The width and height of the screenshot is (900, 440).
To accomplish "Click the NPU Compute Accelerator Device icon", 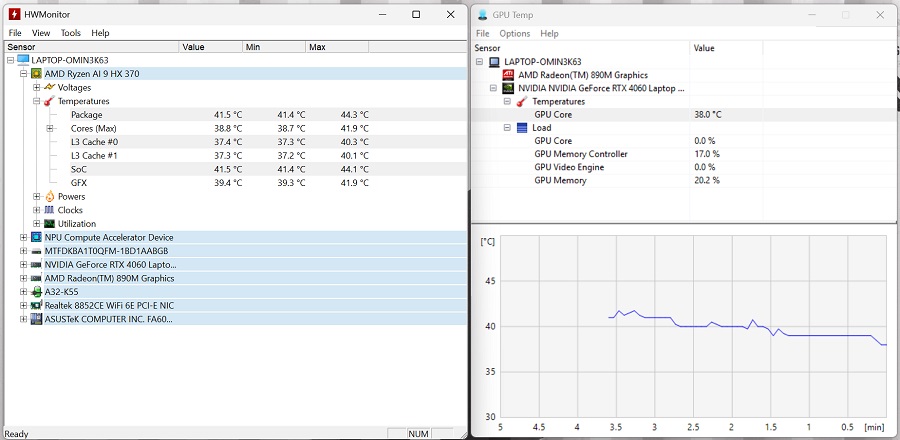I will point(36,238).
